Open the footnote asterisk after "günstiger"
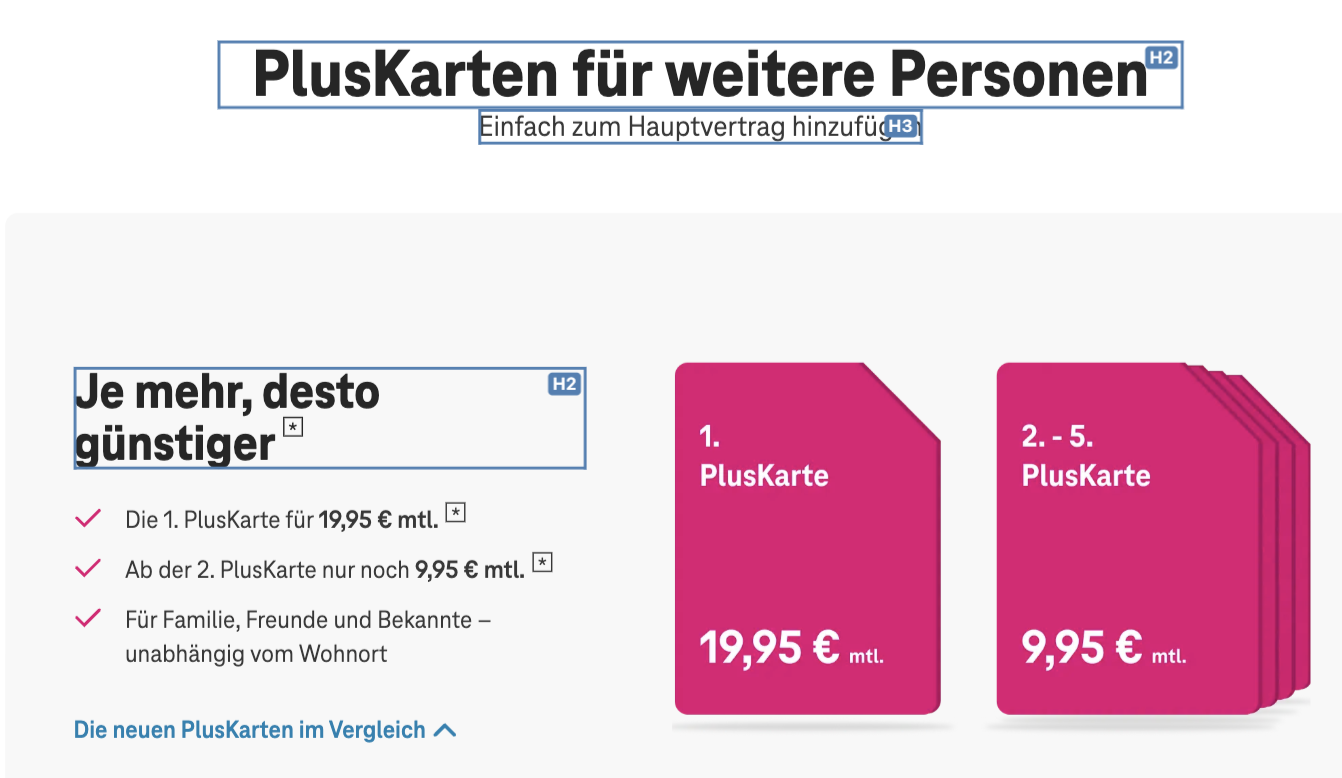The height and width of the screenshot is (778, 1342). 293,428
